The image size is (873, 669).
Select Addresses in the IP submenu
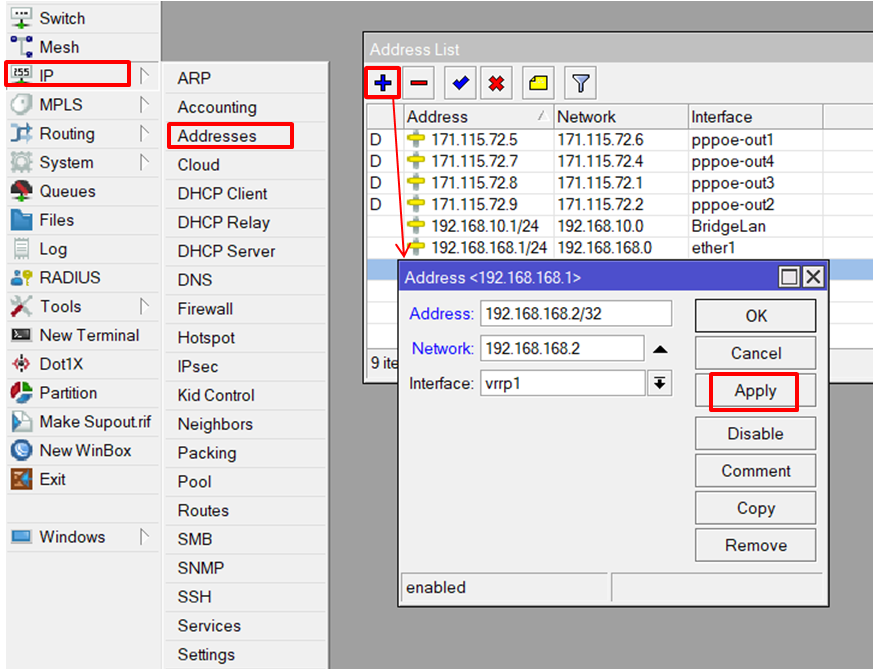tap(217, 136)
